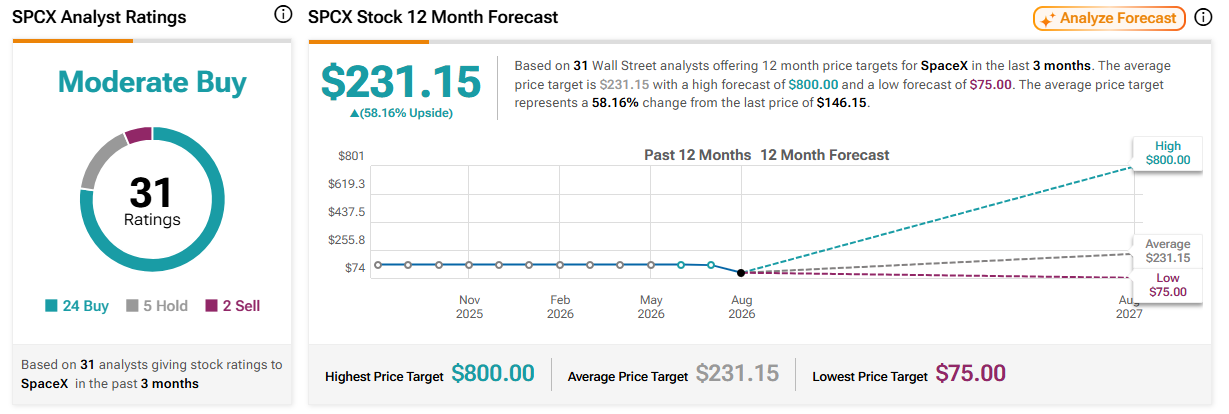
Task: Click the Nov 2025 axis label
Action: [469, 307]
